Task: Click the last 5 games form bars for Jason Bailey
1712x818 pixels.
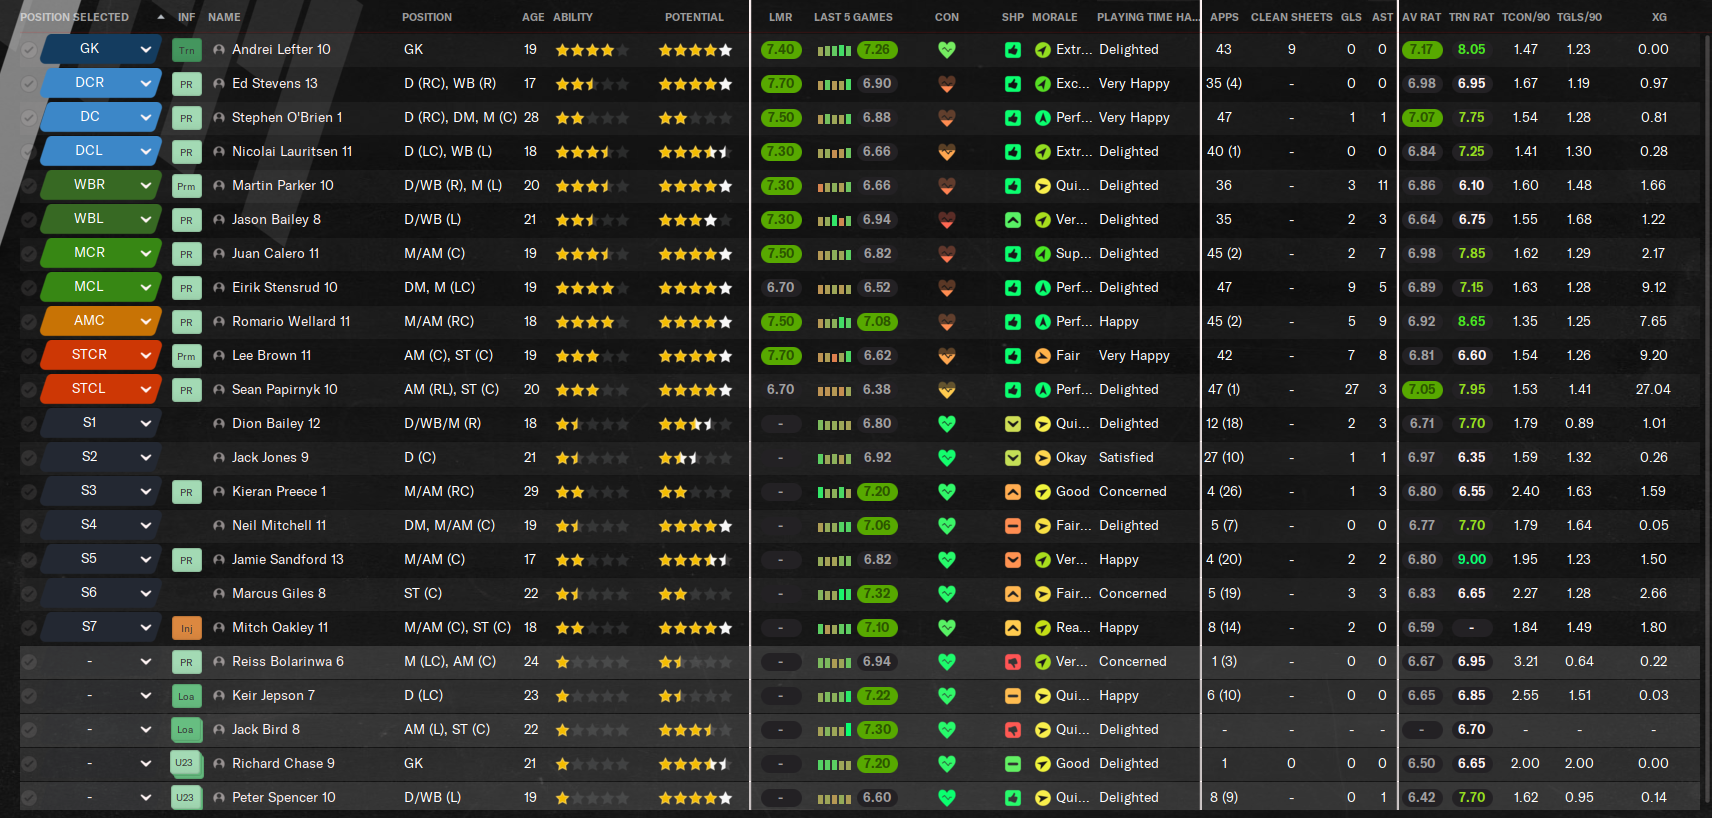Action: pos(834,221)
